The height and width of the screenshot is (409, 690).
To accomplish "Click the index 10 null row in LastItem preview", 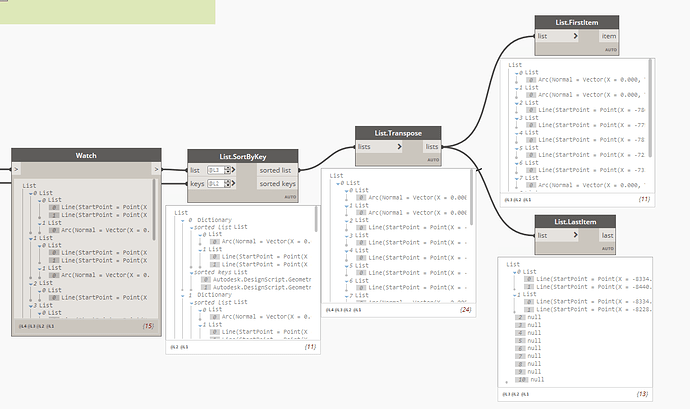I will 530,380.
